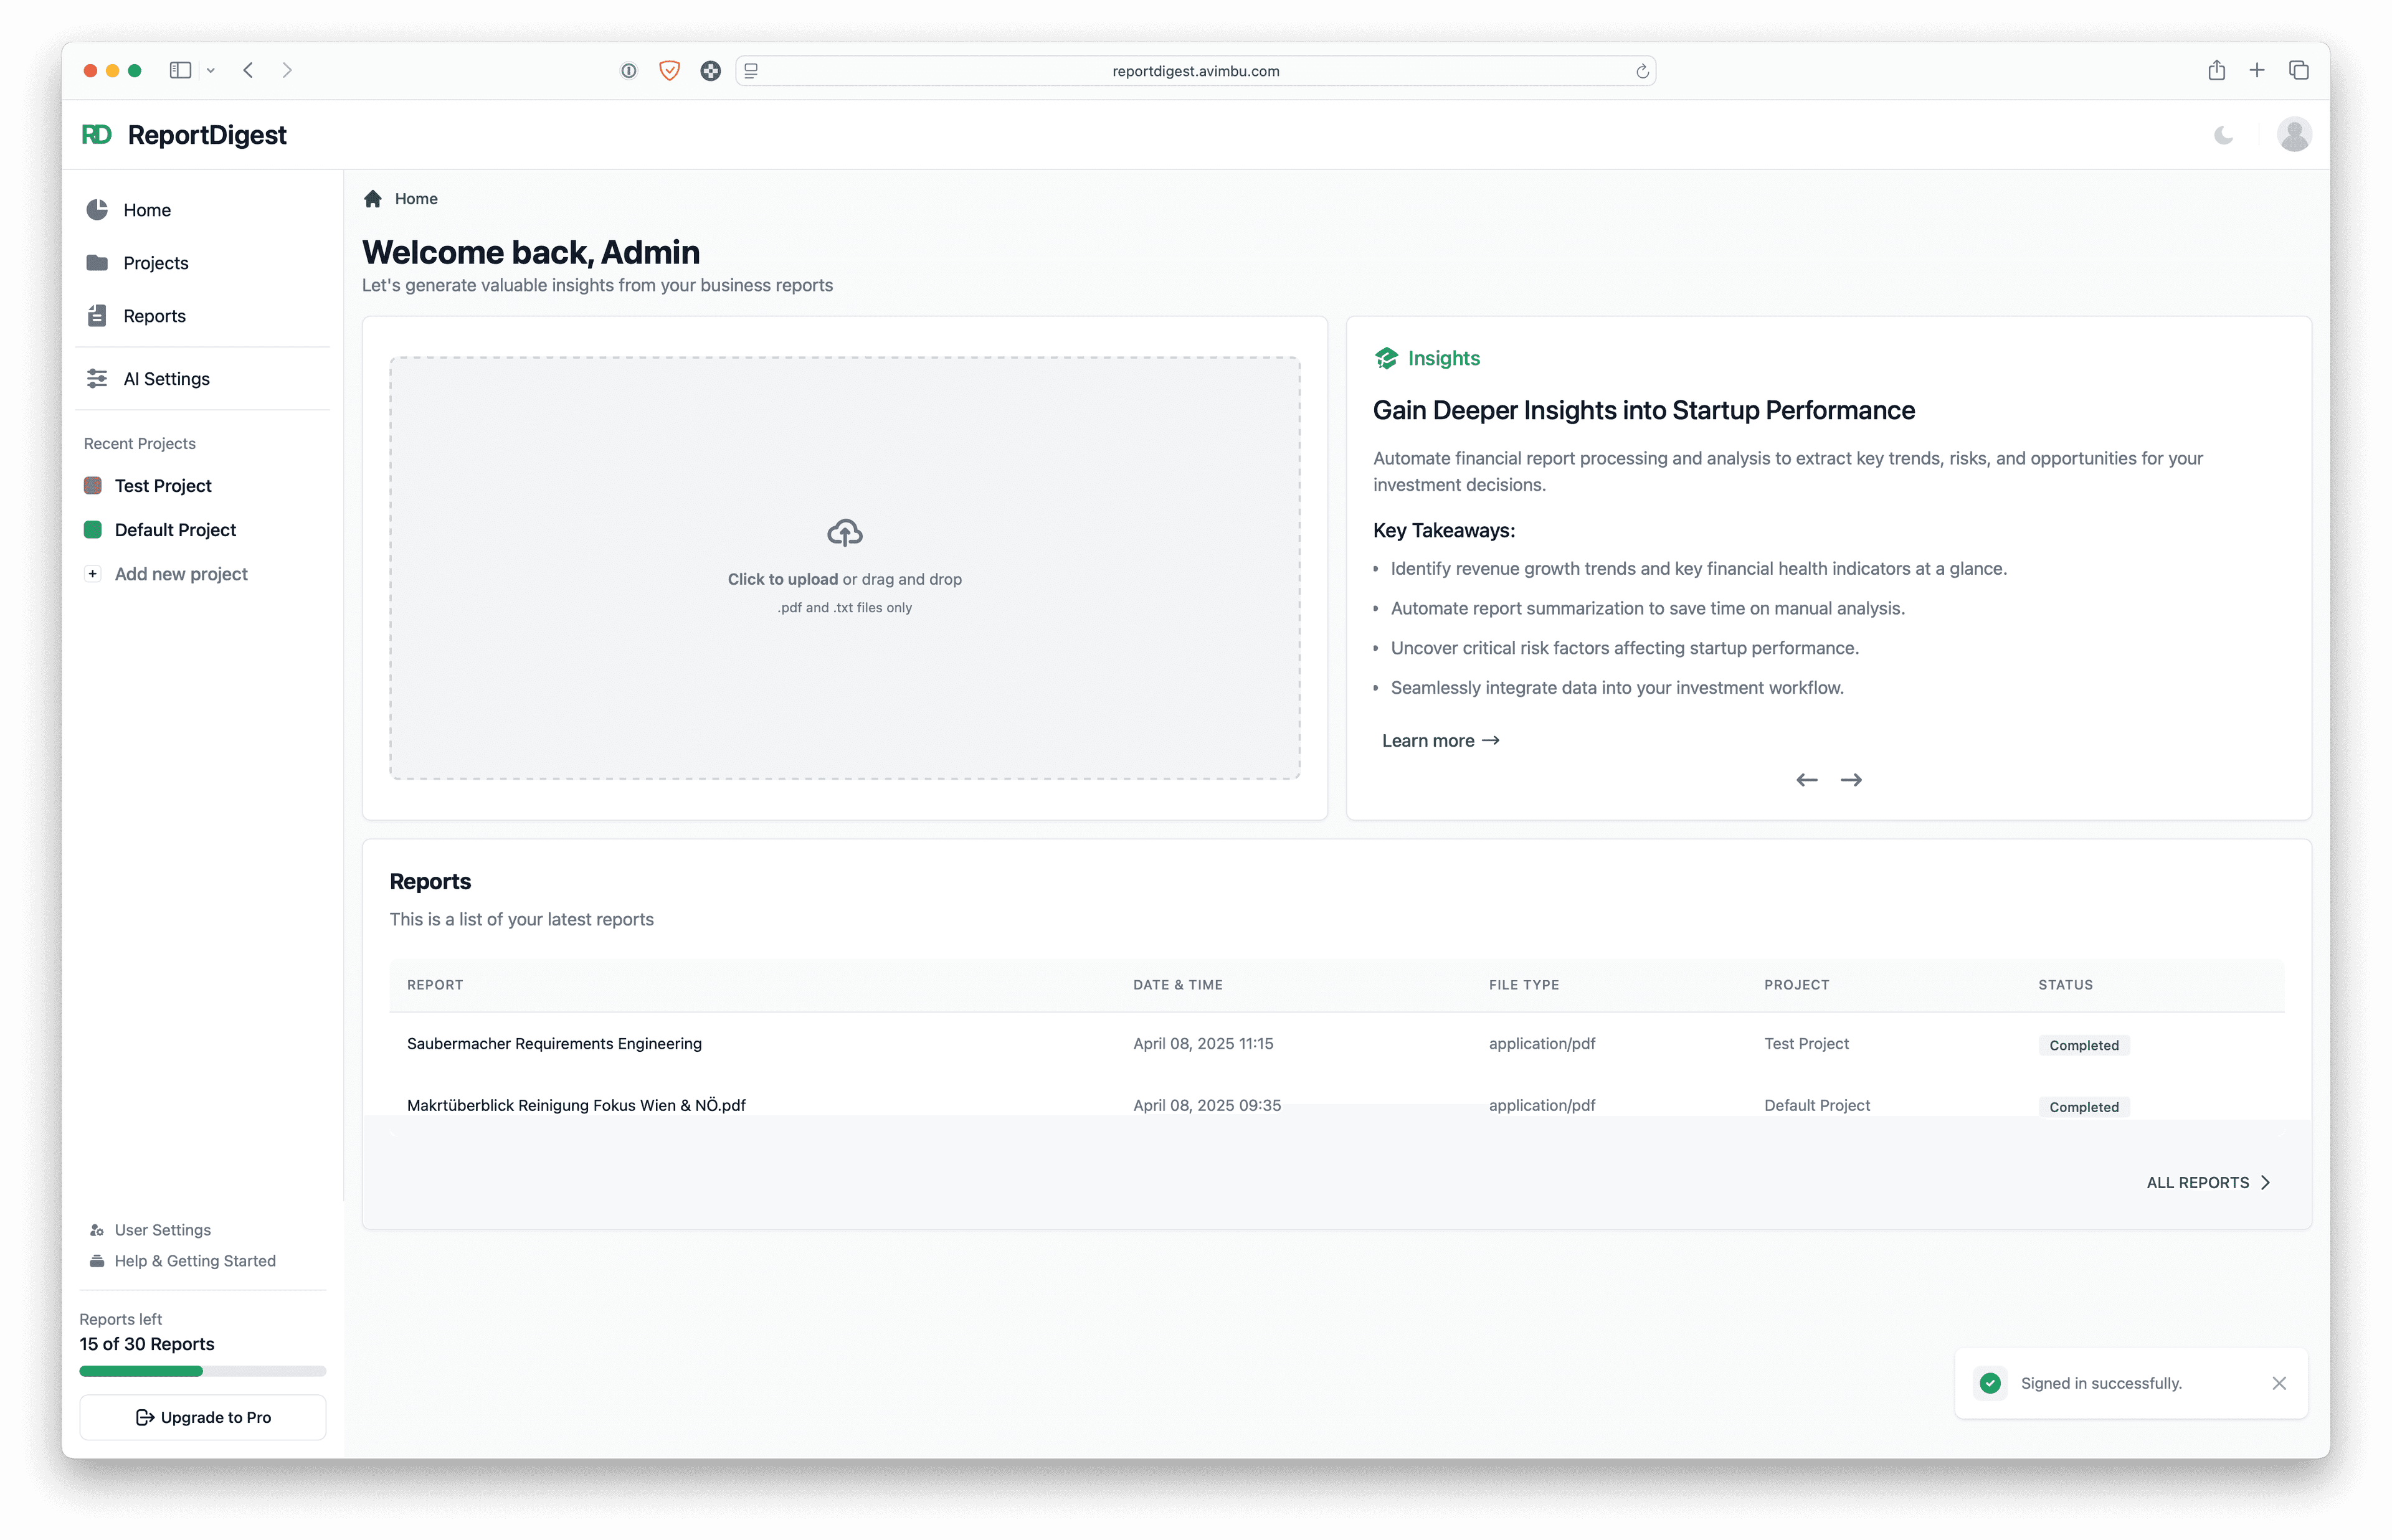
Task: Open the sidebar options chevron in the browser
Action: click(211, 70)
